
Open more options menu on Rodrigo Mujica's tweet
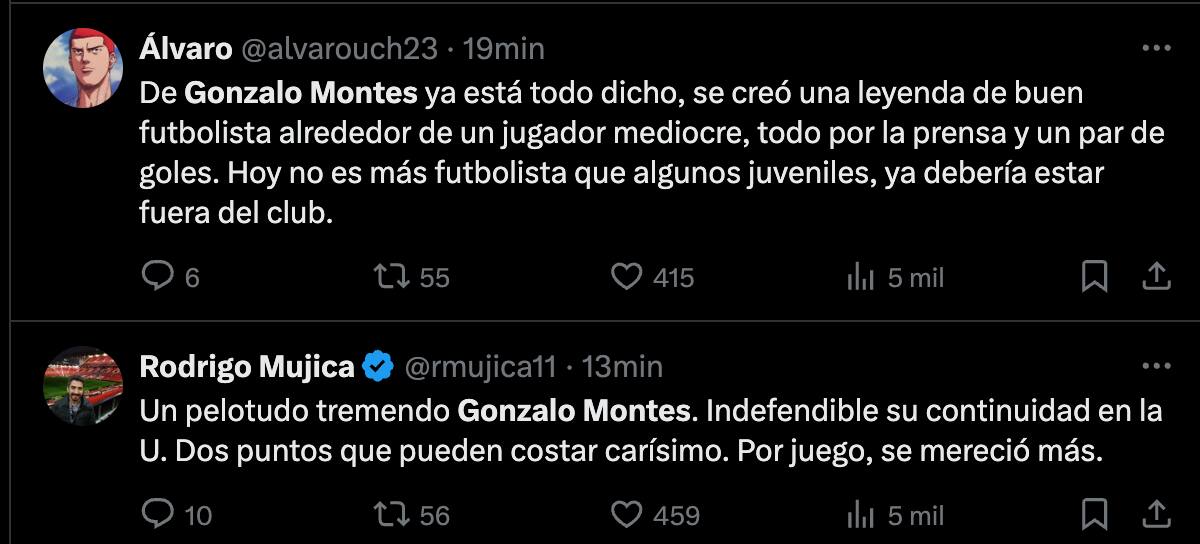[1156, 366]
